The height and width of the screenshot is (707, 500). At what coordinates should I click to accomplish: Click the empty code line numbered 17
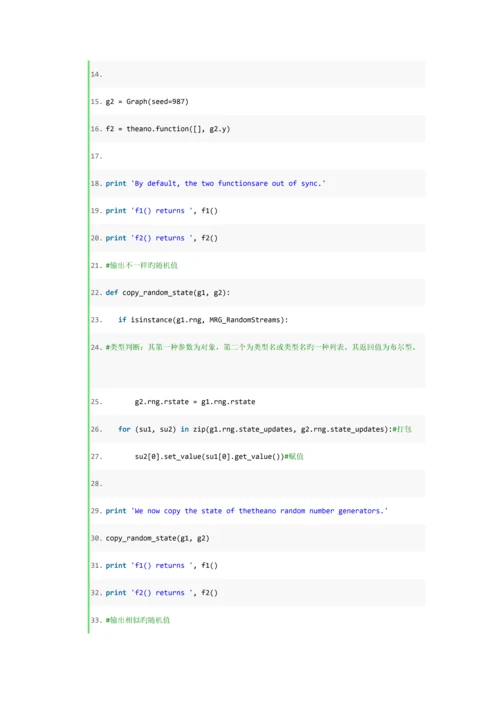point(257,156)
